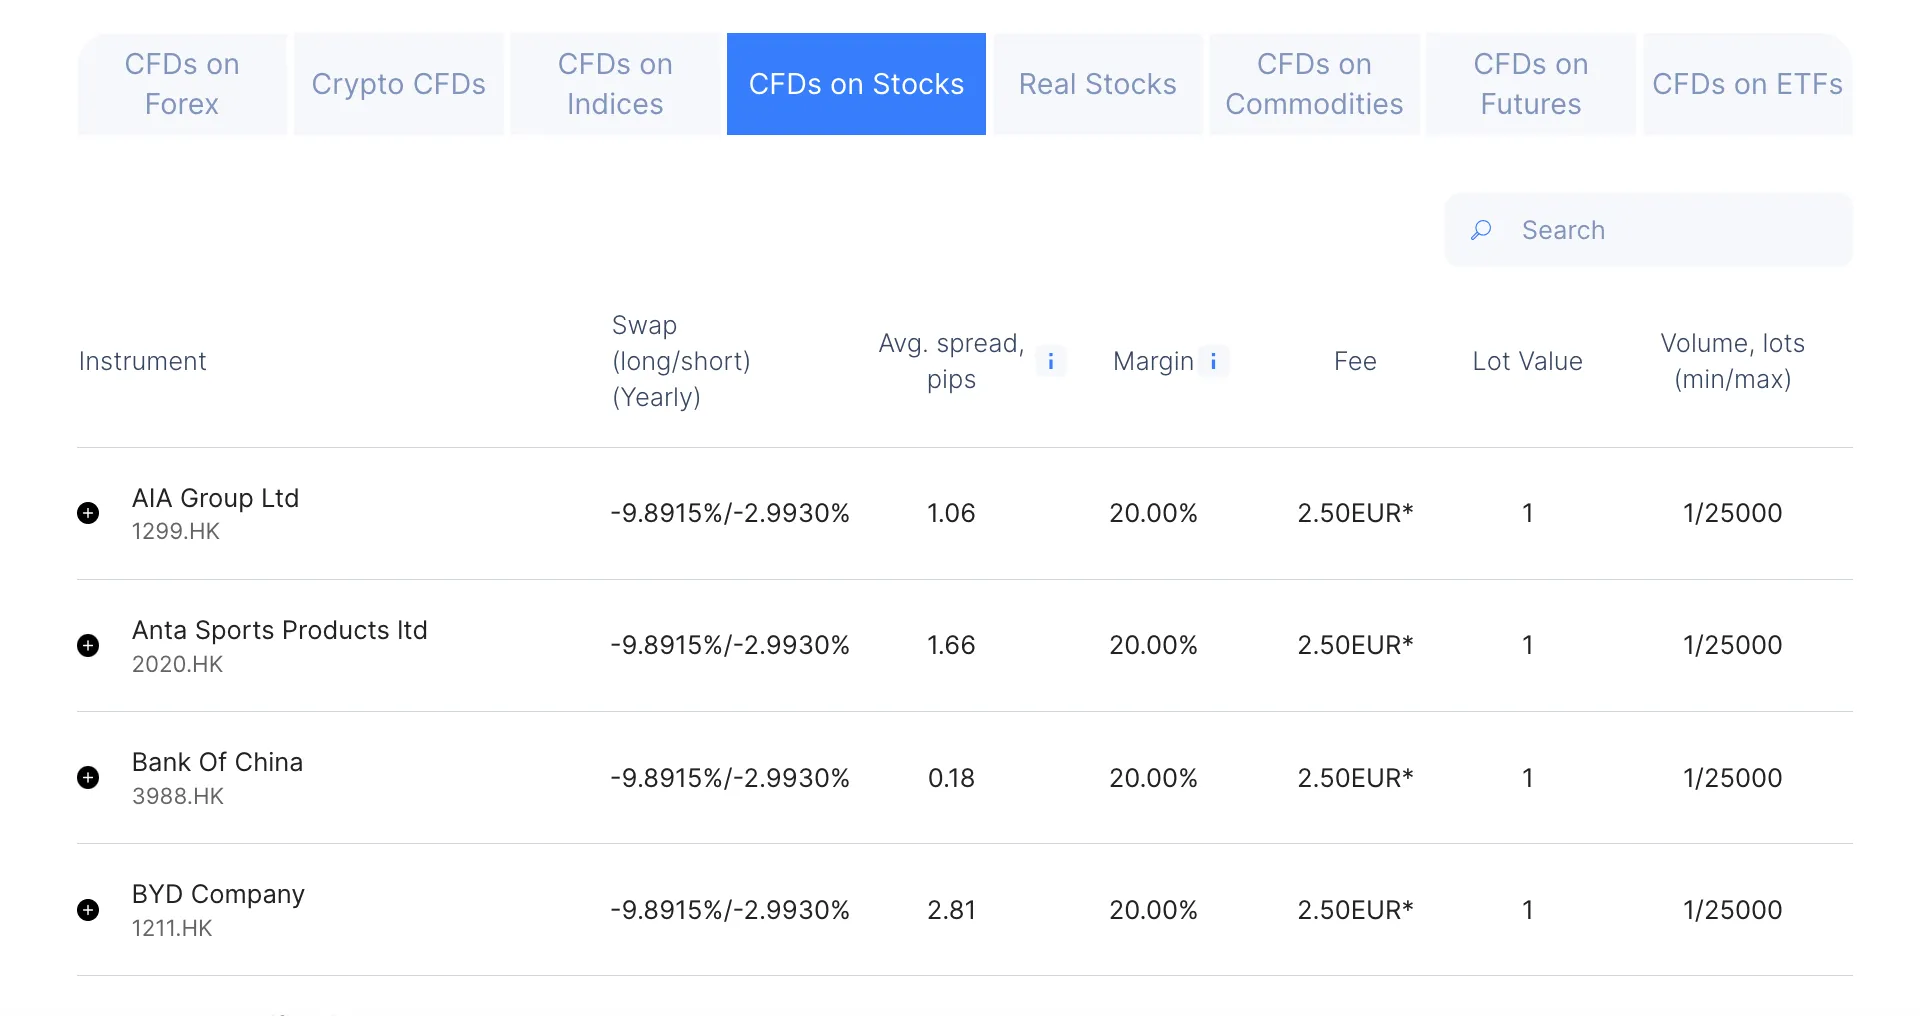Click the Lot Value column header
This screenshot has height=1016, width=1920.
tap(1527, 361)
